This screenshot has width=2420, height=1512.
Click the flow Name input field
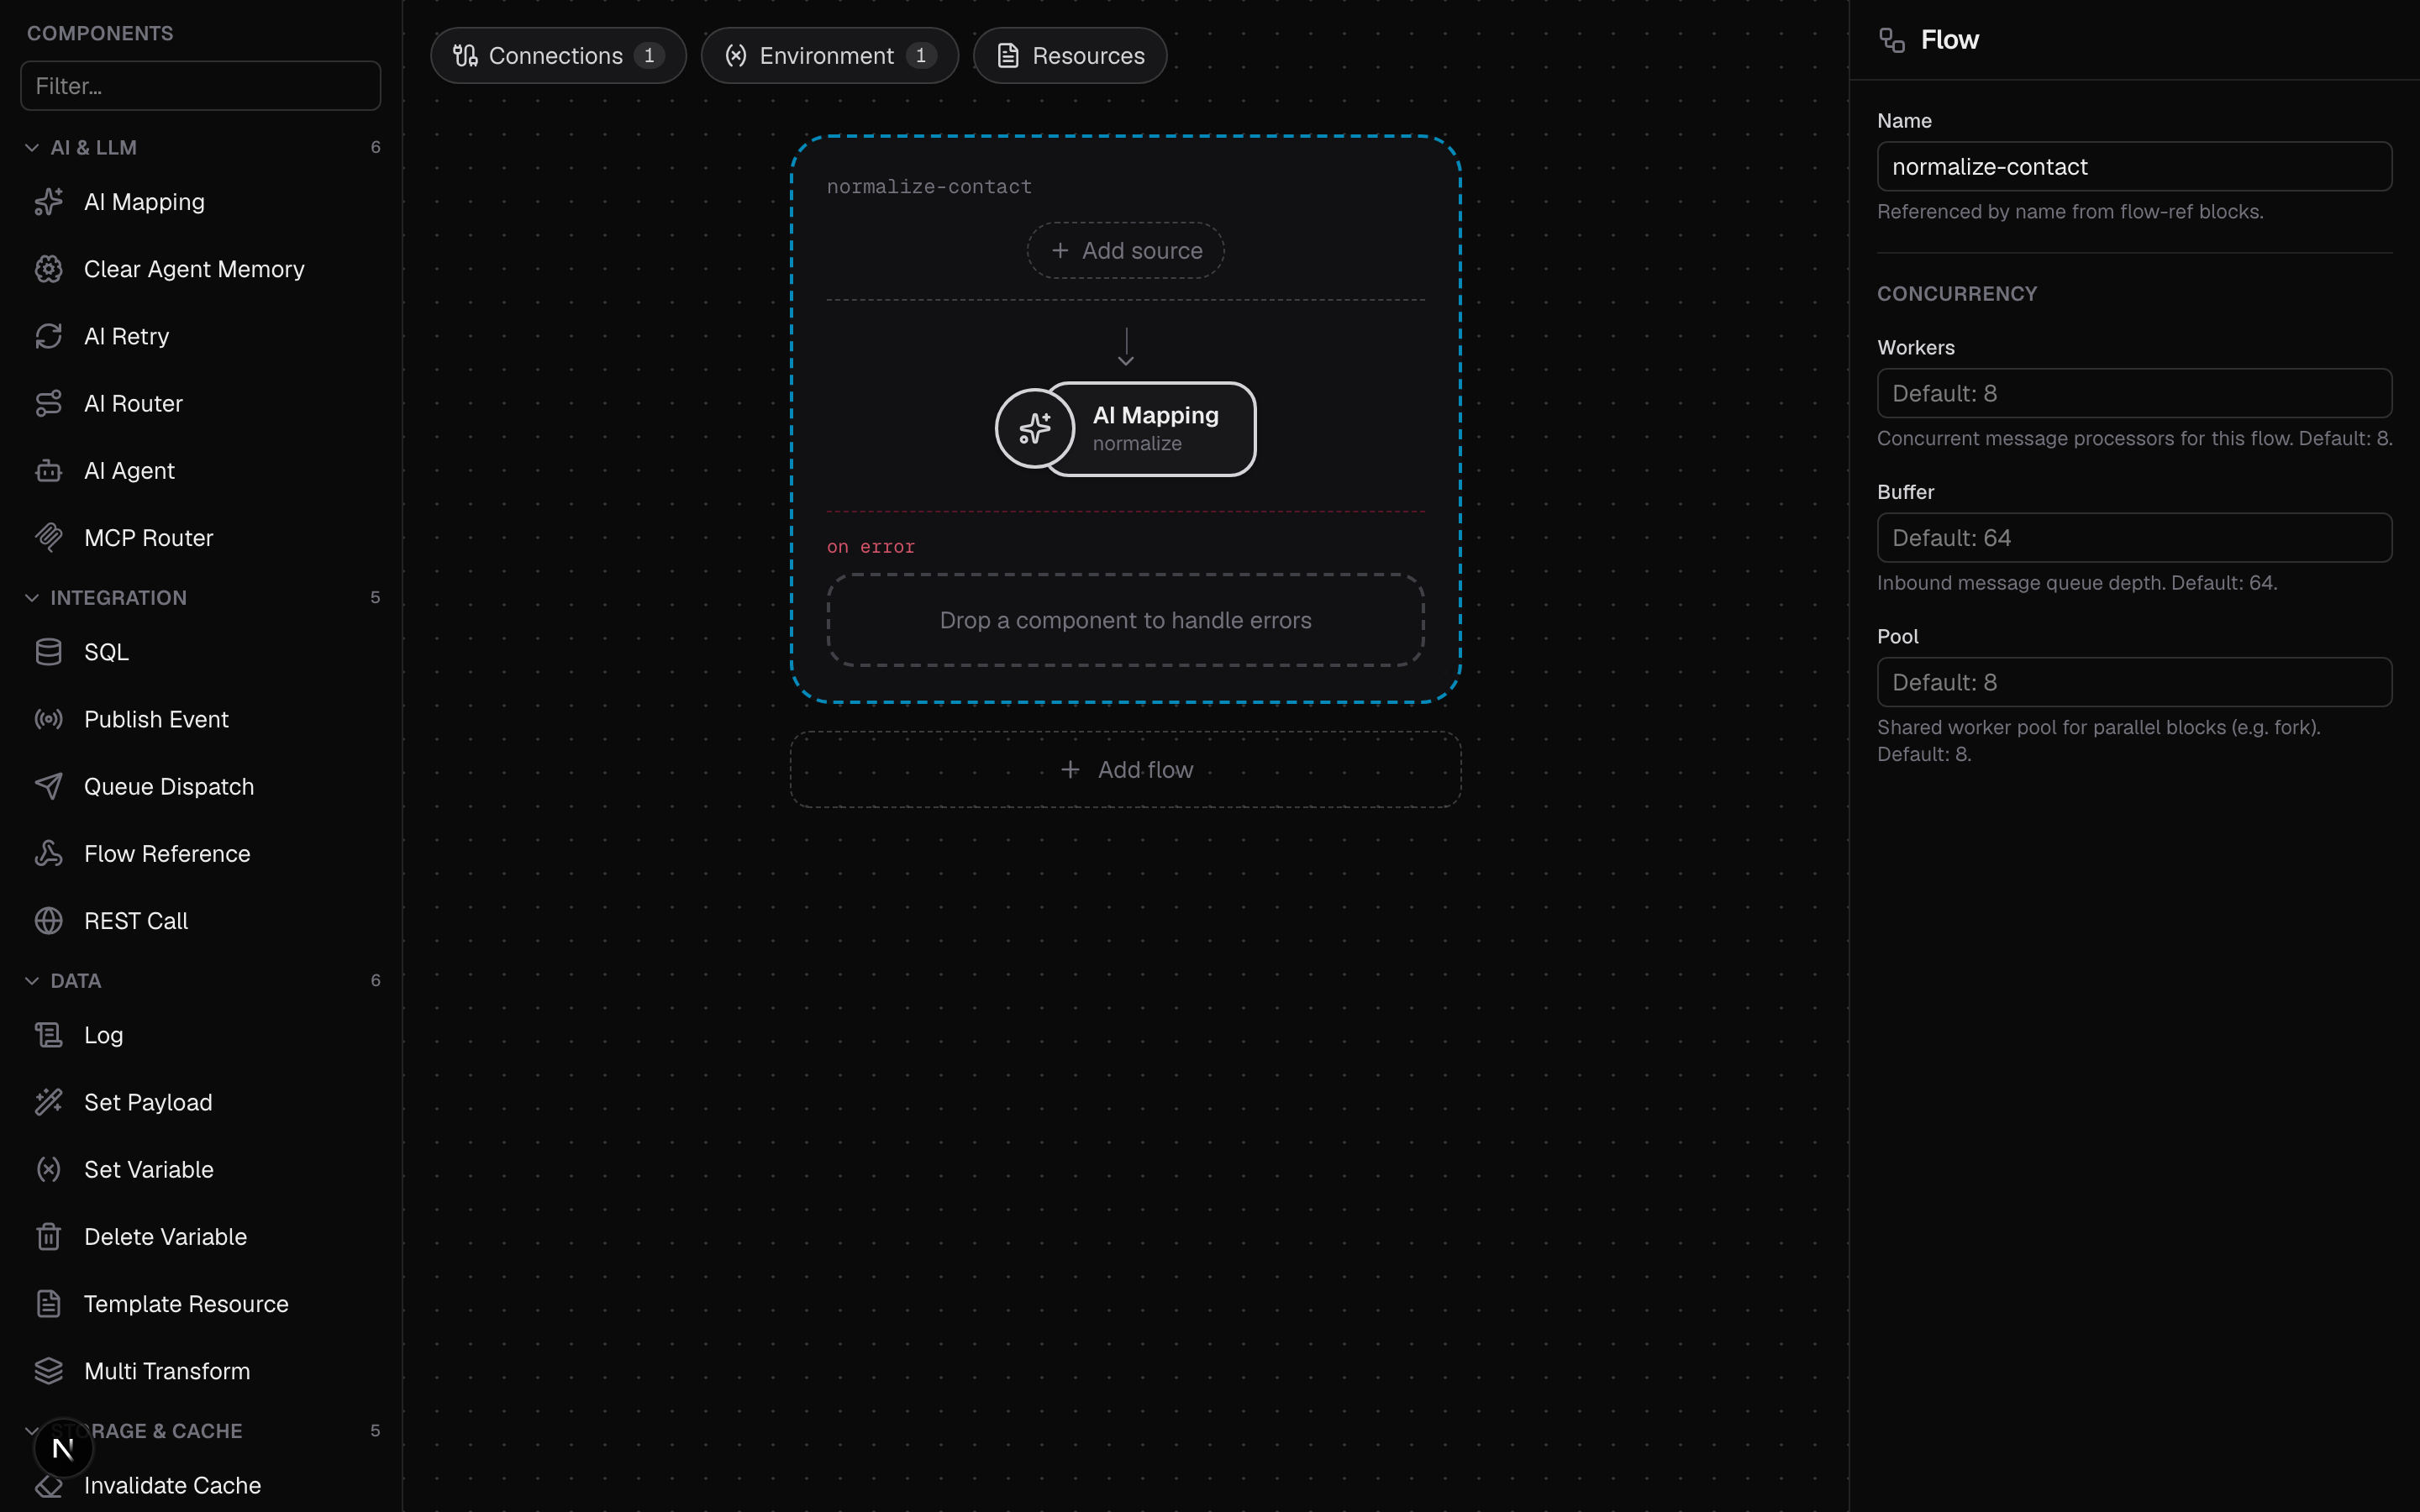(2134, 166)
